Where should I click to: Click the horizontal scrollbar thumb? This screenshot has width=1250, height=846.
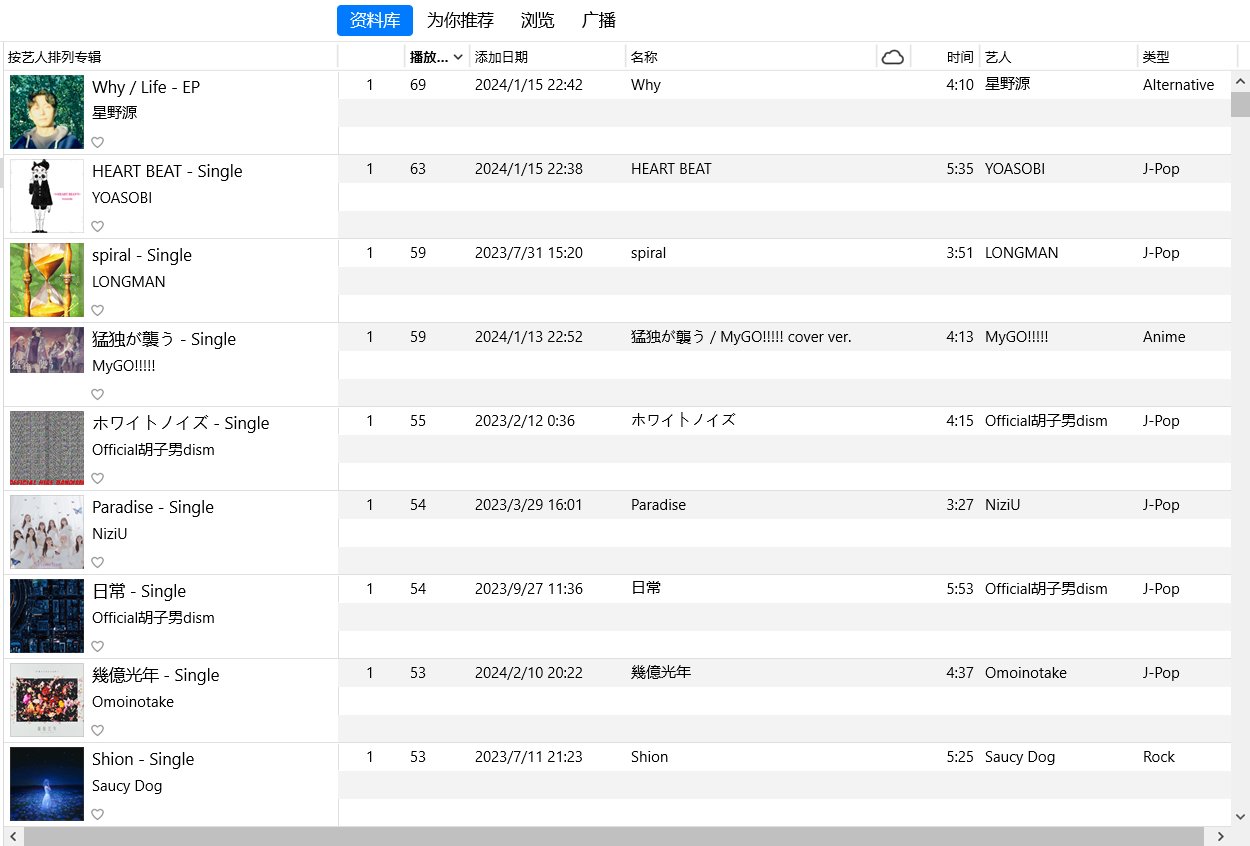614,836
